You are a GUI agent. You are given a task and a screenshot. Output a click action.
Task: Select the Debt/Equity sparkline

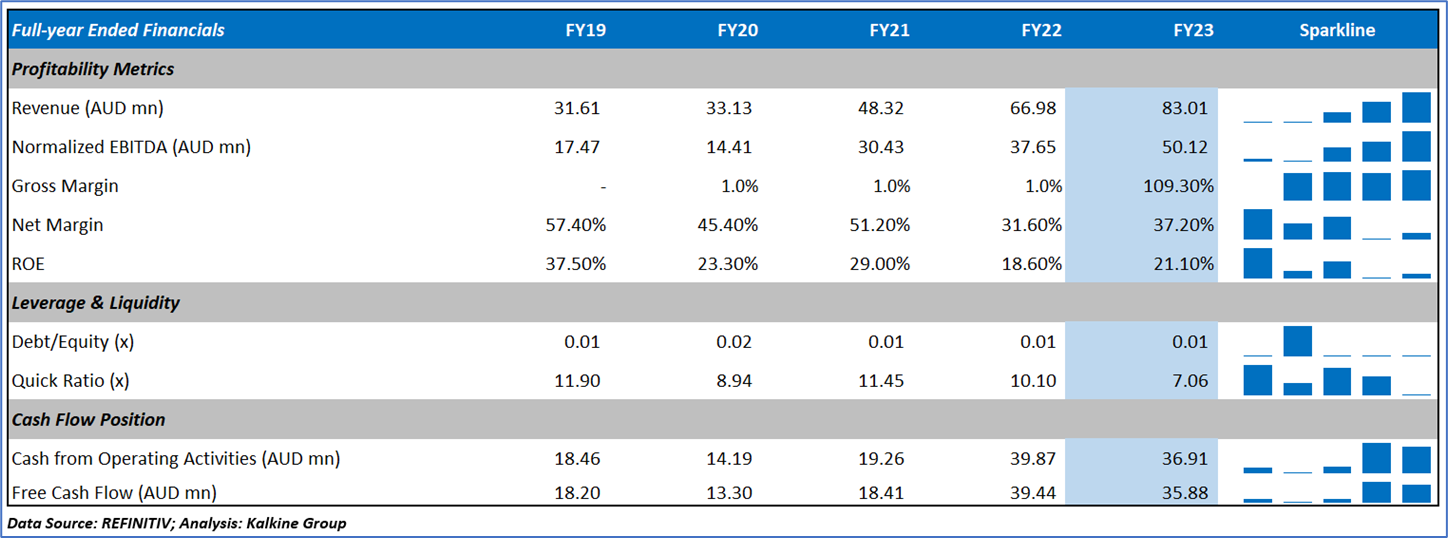[1337, 342]
